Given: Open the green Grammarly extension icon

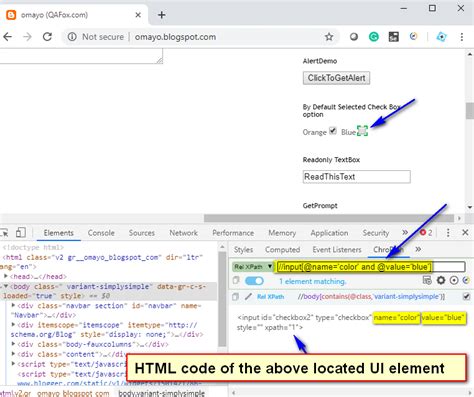Looking at the screenshot, I should coord(374,37).
